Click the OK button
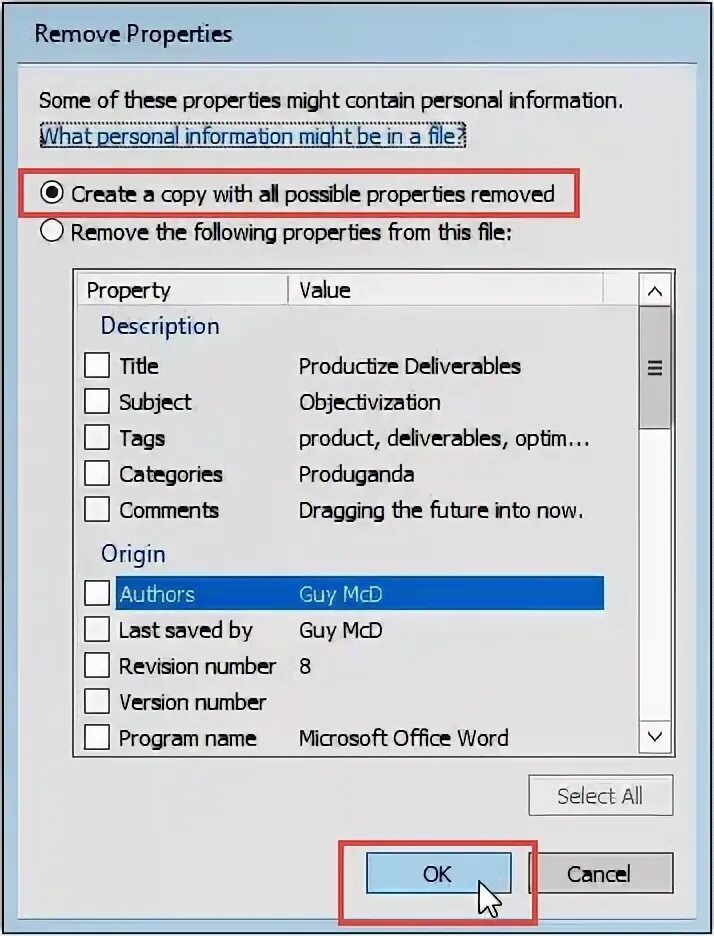This screenshot has width=714, height=936. 439,873
